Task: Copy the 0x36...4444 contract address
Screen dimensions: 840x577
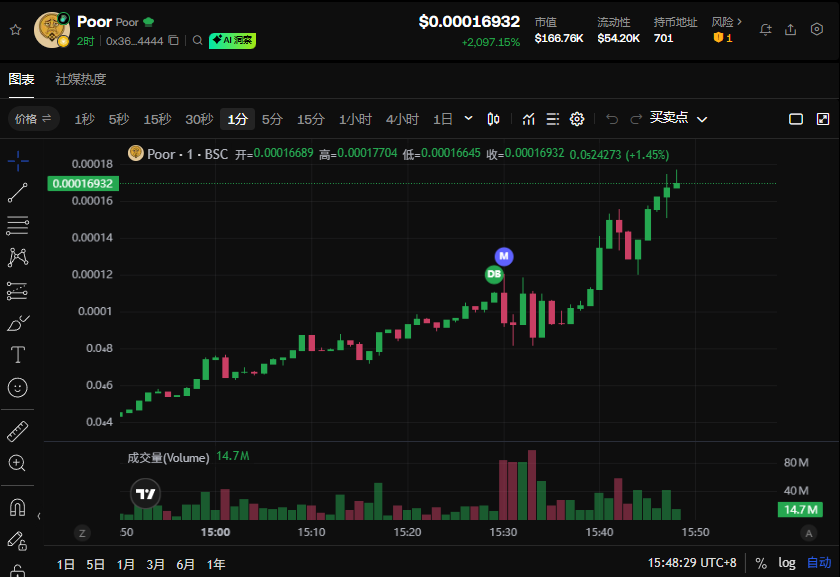Action: (173, 41)
